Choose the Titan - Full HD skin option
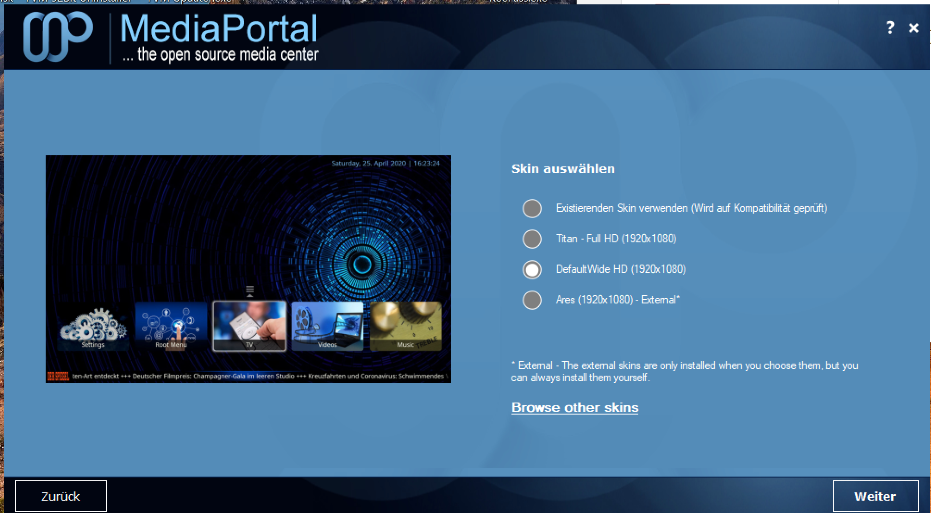This screenshot has height=513, width=931. coord(532,239)
